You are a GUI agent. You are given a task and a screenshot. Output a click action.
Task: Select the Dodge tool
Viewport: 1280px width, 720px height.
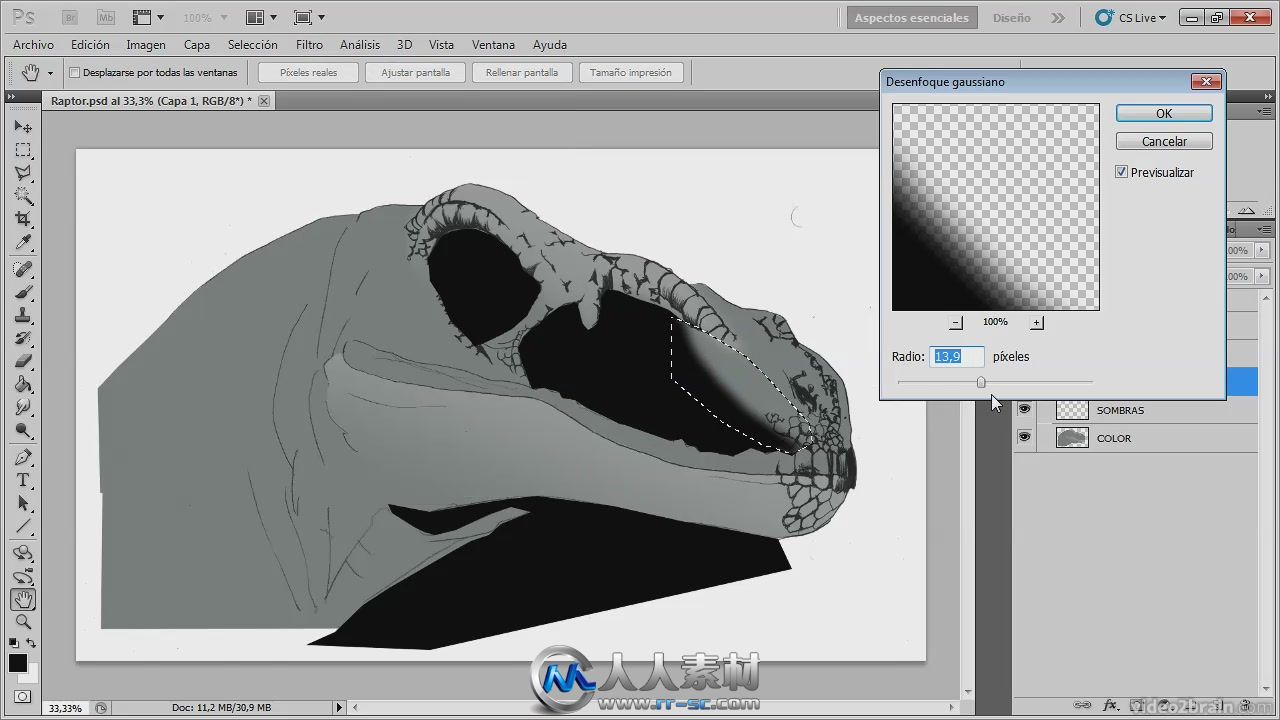pyautogui.click(x=23, y=431)
